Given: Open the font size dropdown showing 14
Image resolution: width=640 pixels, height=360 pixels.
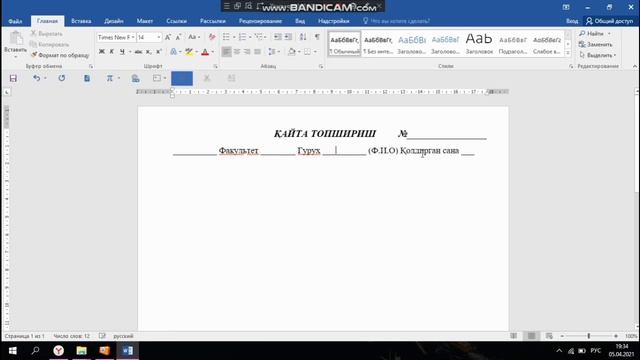Looking at the screenshot, I should [159, 37].
